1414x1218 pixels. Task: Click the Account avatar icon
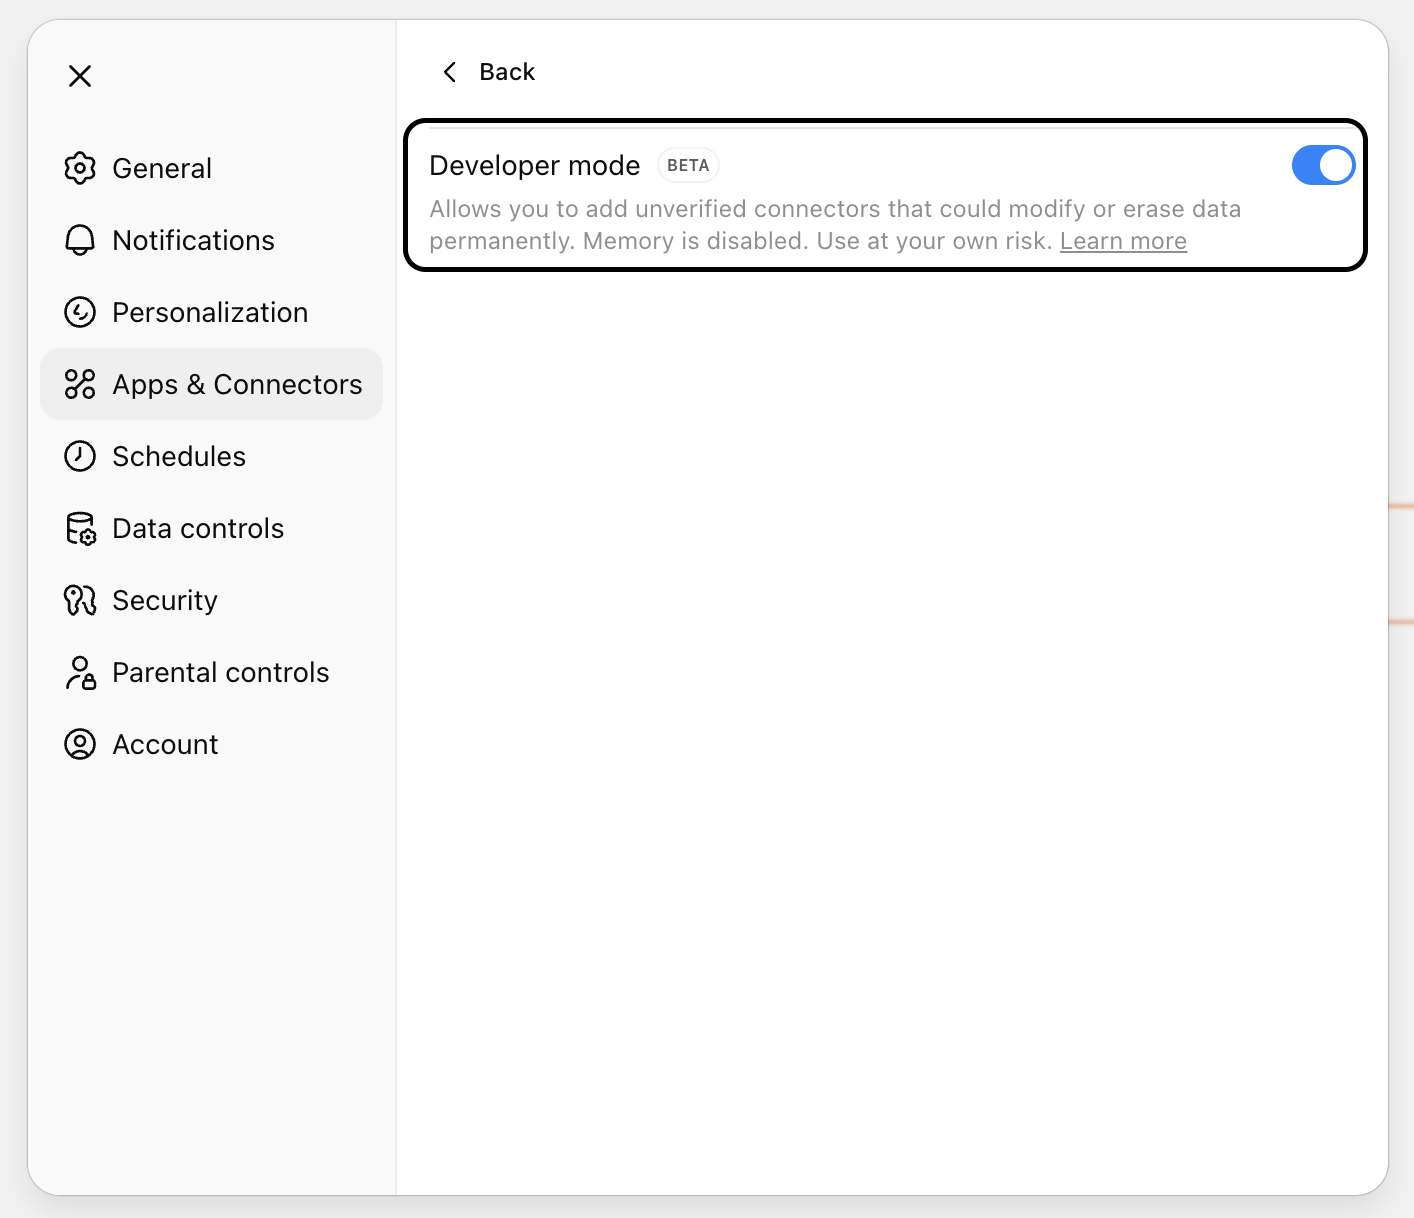[x=80, y=744]
